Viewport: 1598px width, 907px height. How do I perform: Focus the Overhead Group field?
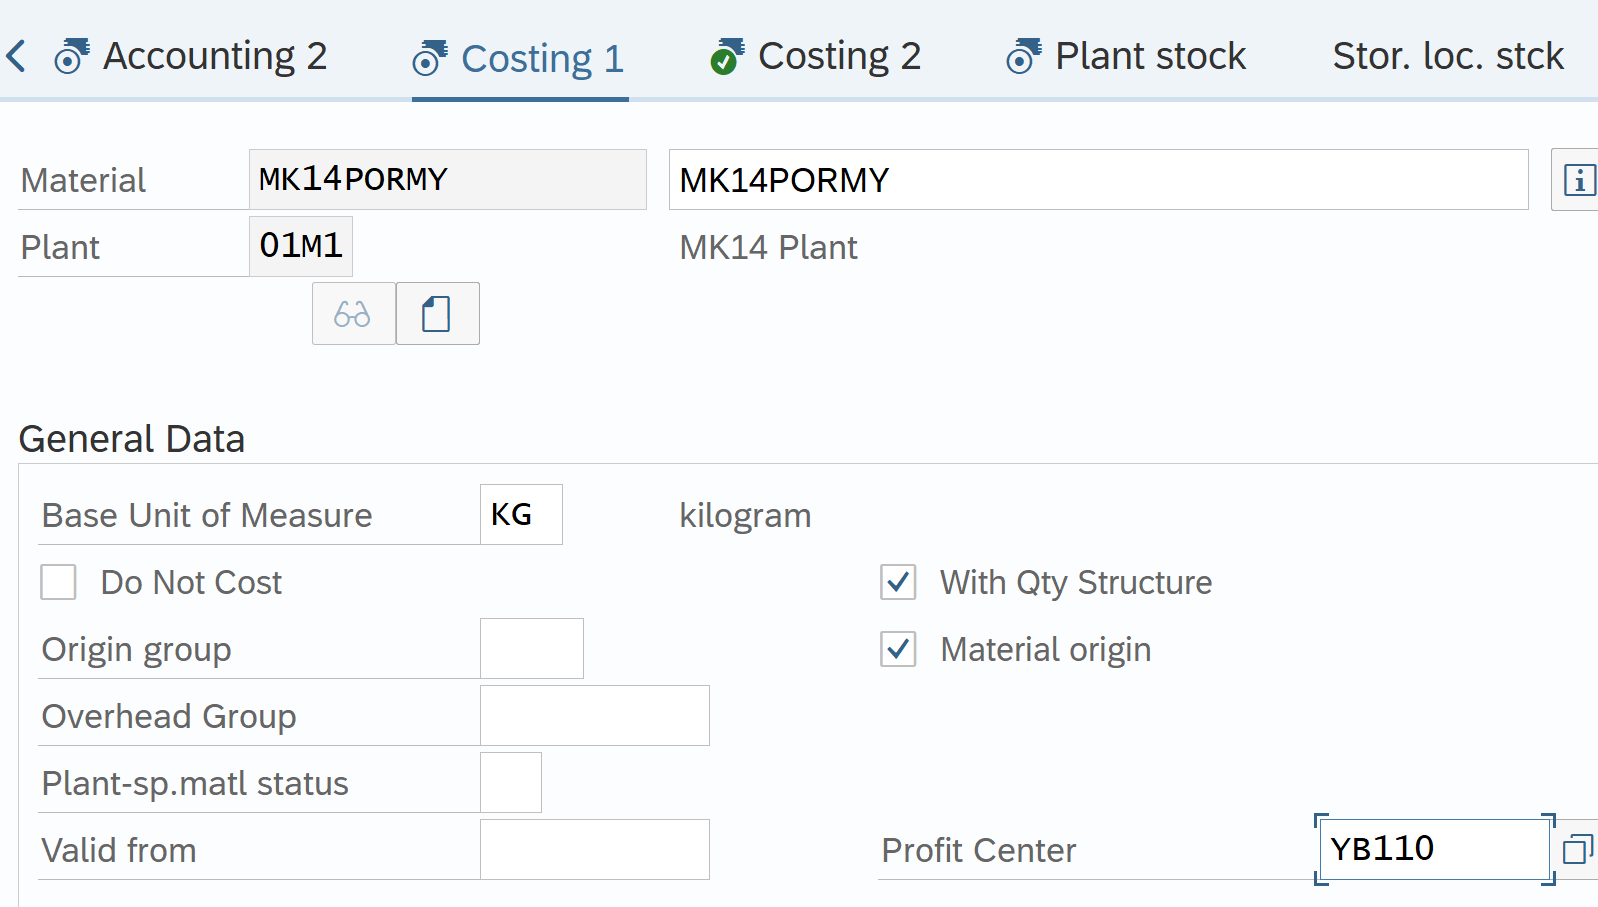tap(594, 716)
